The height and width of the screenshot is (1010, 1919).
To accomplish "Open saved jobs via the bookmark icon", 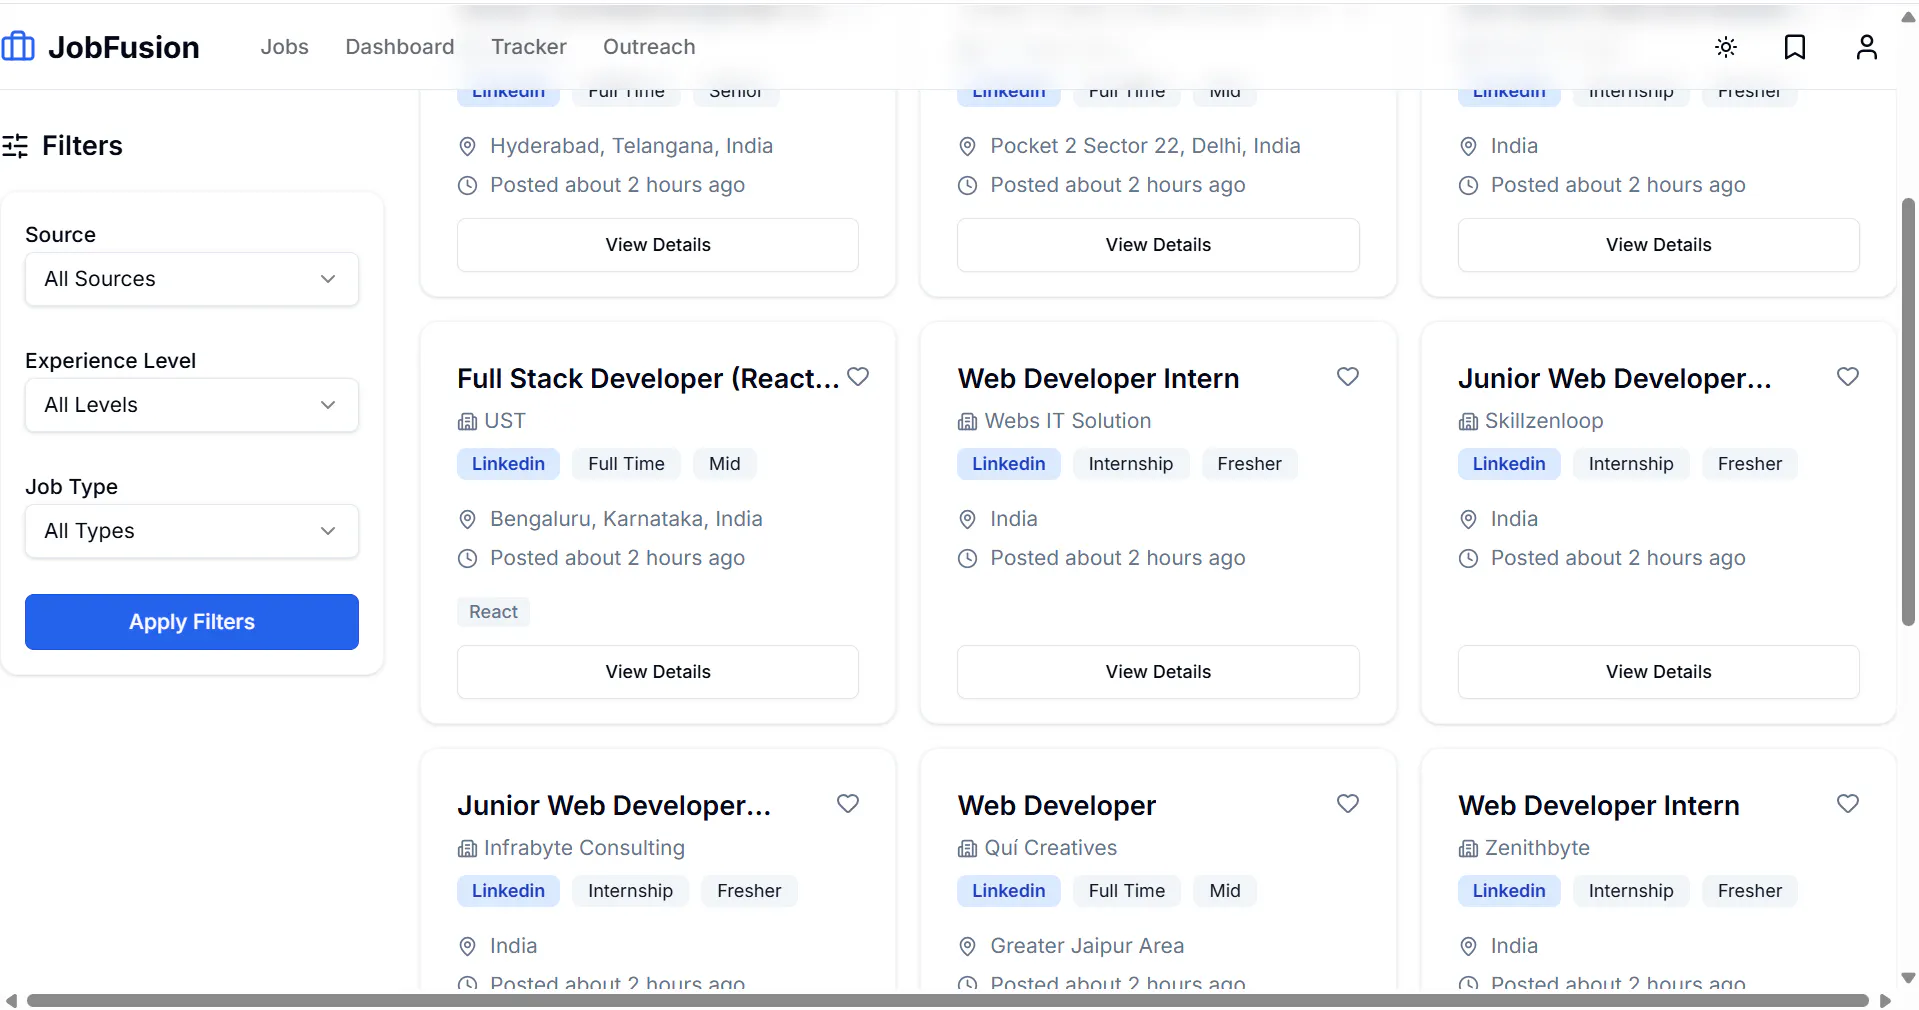I will point(1795,47).
